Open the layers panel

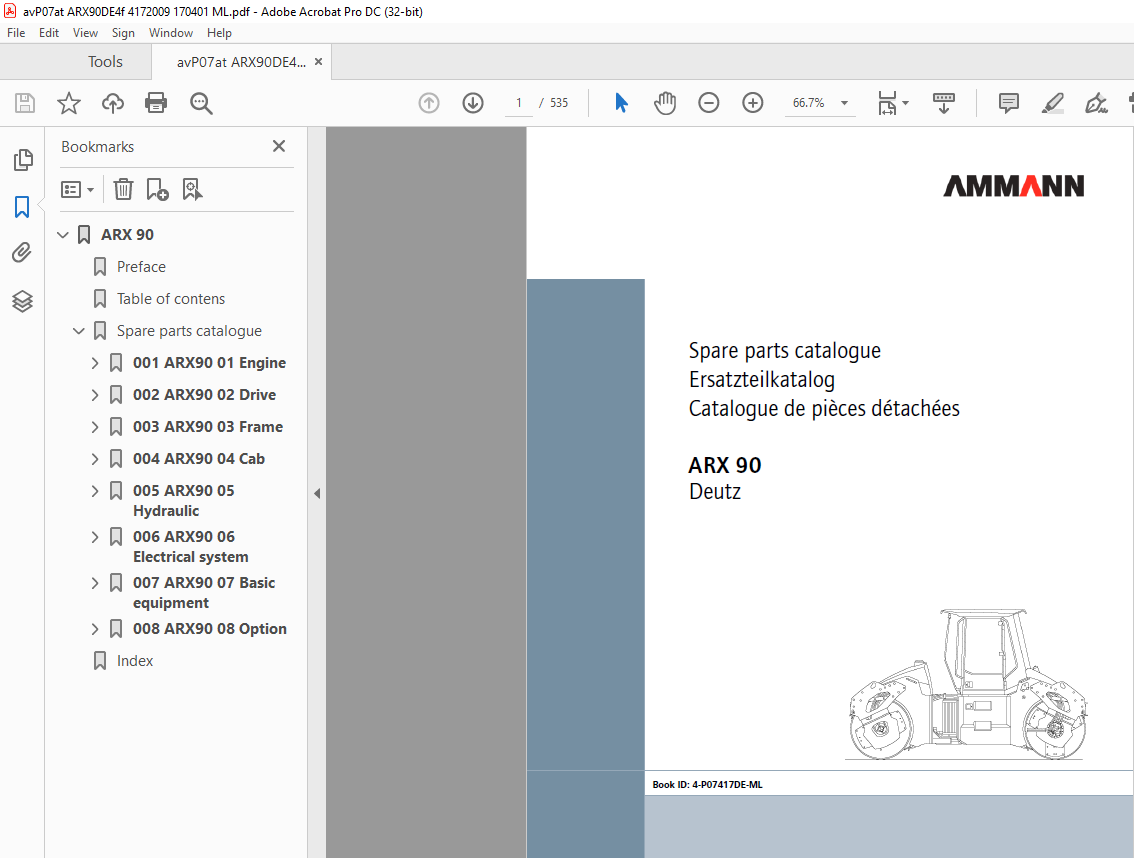22,301
